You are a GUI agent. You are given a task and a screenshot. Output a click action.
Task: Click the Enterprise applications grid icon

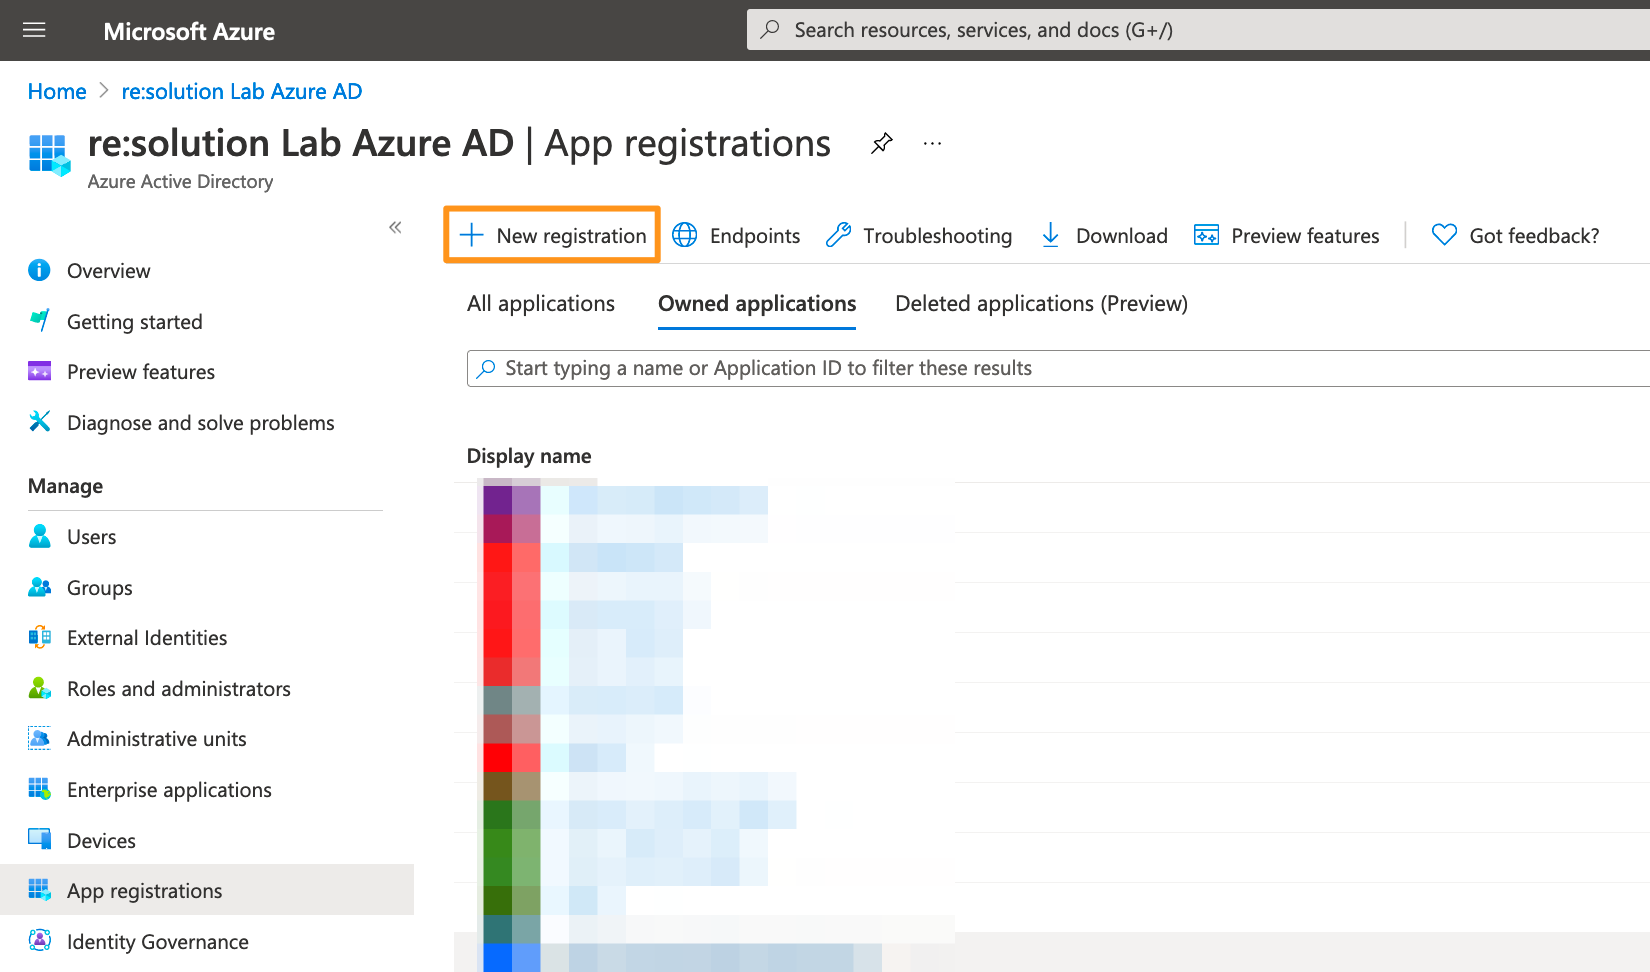39,789
